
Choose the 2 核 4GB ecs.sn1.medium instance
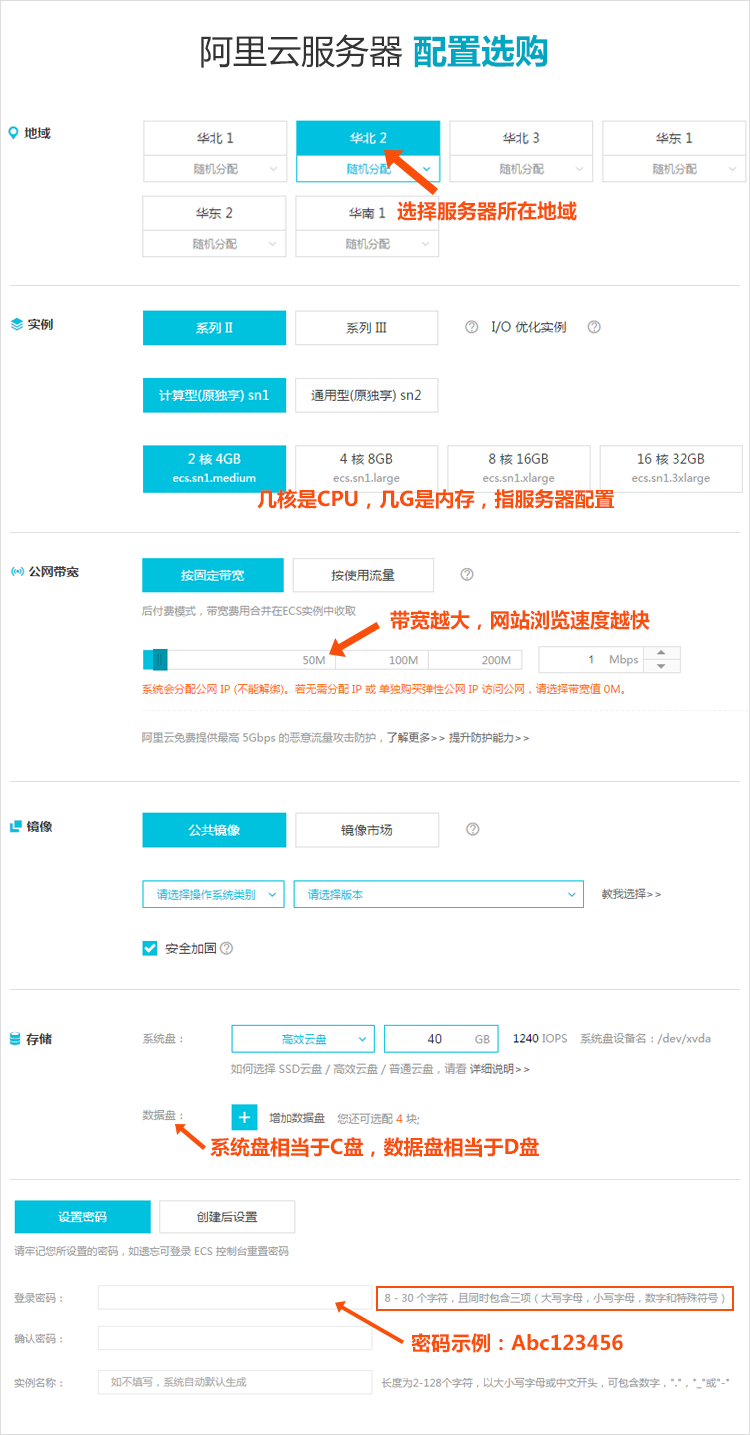click(215, 468)
